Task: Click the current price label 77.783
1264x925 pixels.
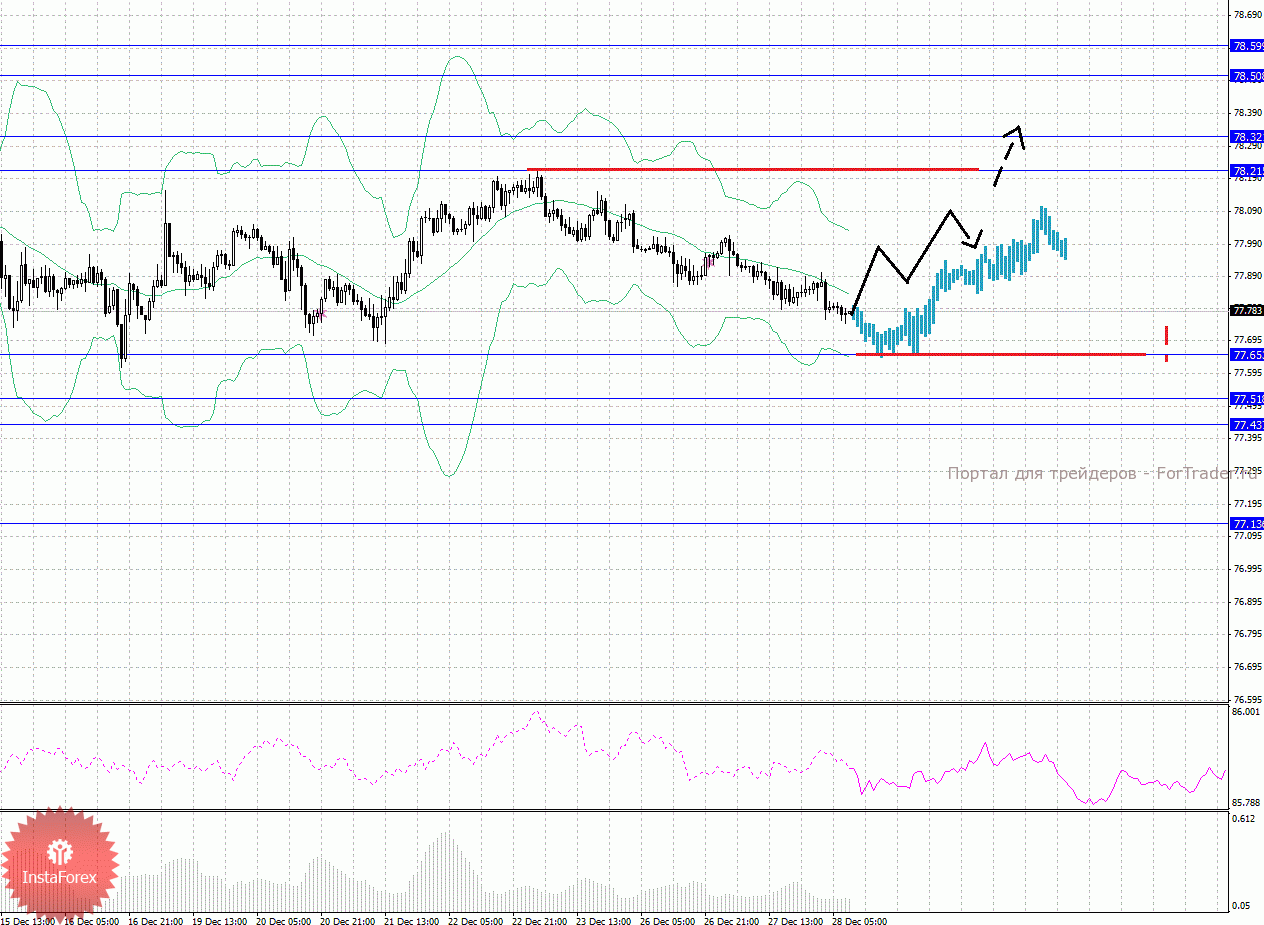Action: click(x=1246, y=310)
